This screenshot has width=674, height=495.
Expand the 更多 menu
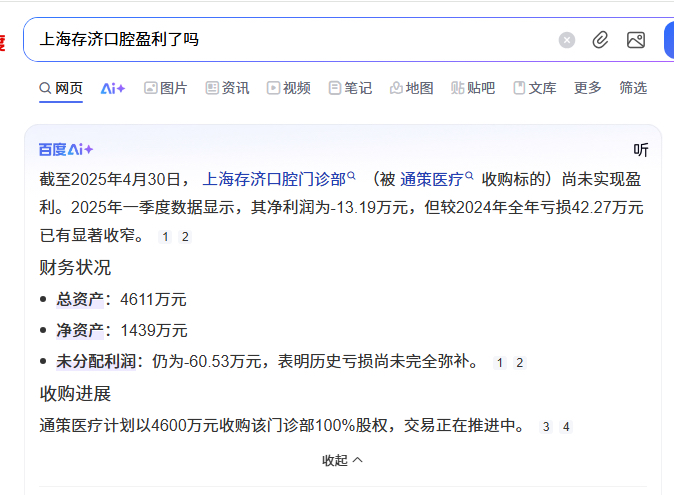click(588, 88)
